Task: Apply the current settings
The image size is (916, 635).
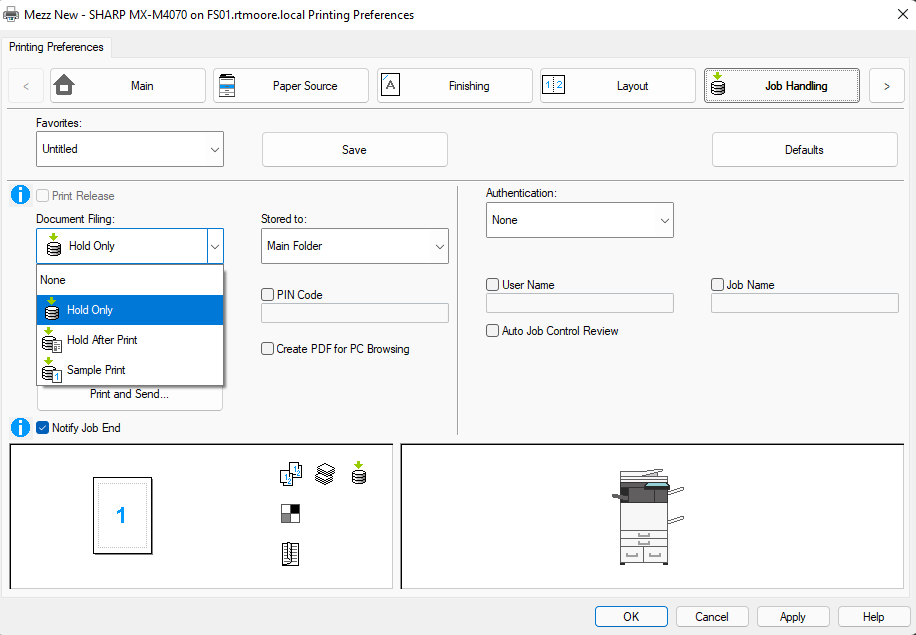Action: point(793,617)
